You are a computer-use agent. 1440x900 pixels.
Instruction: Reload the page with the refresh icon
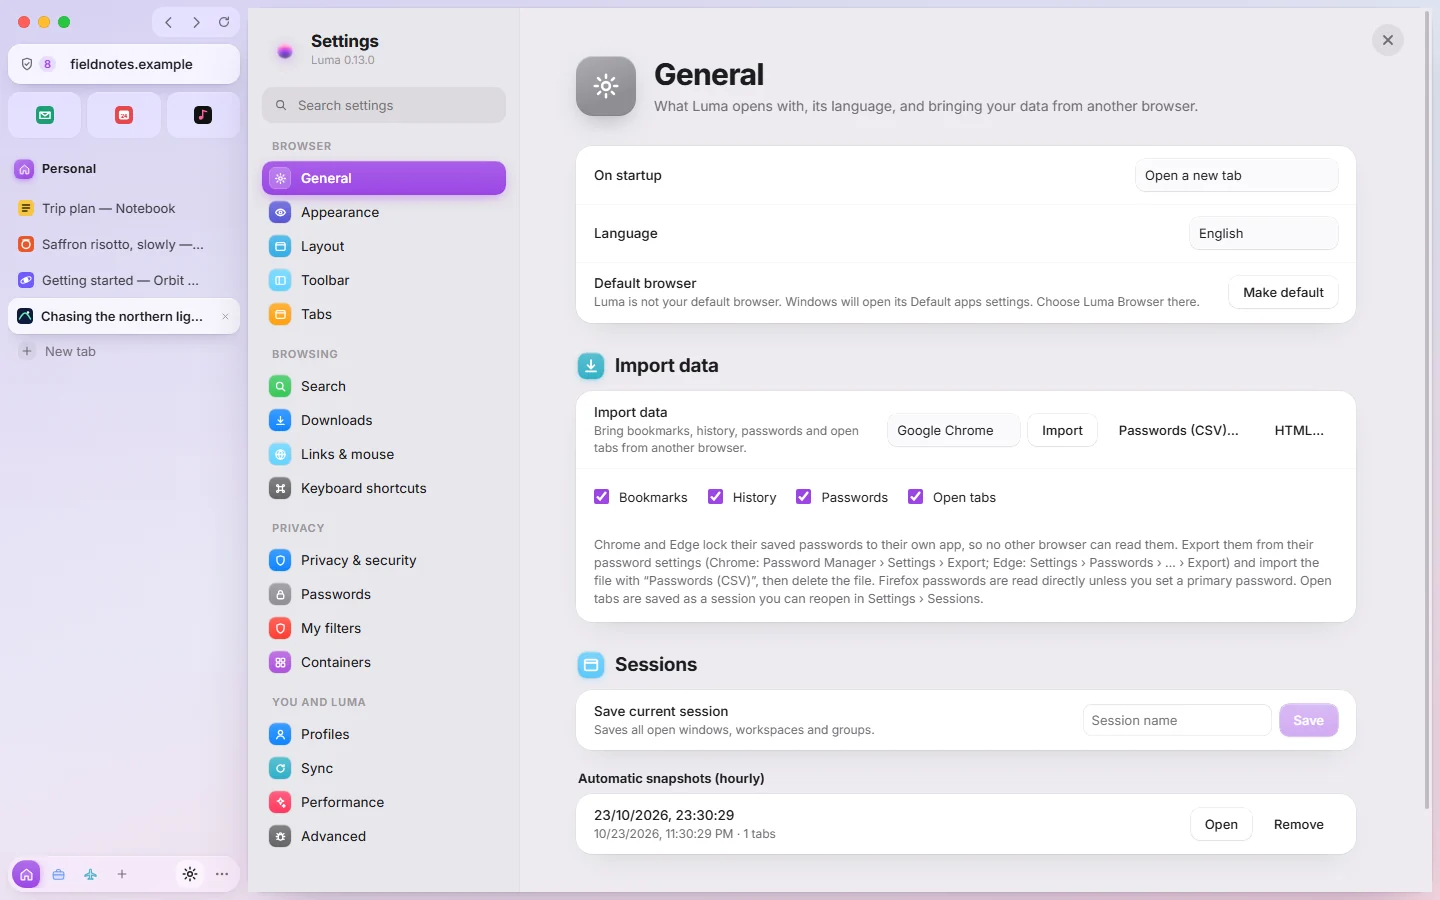(x=224, y=22)
